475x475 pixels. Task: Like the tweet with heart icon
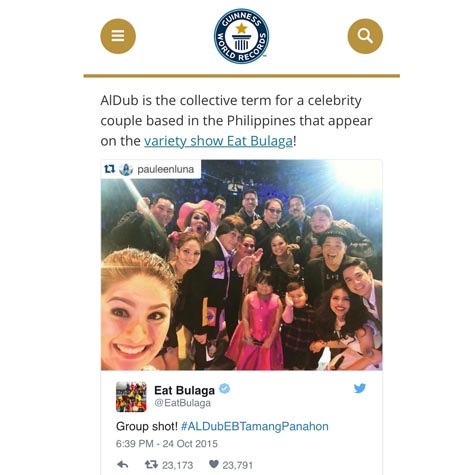[213, 464]
